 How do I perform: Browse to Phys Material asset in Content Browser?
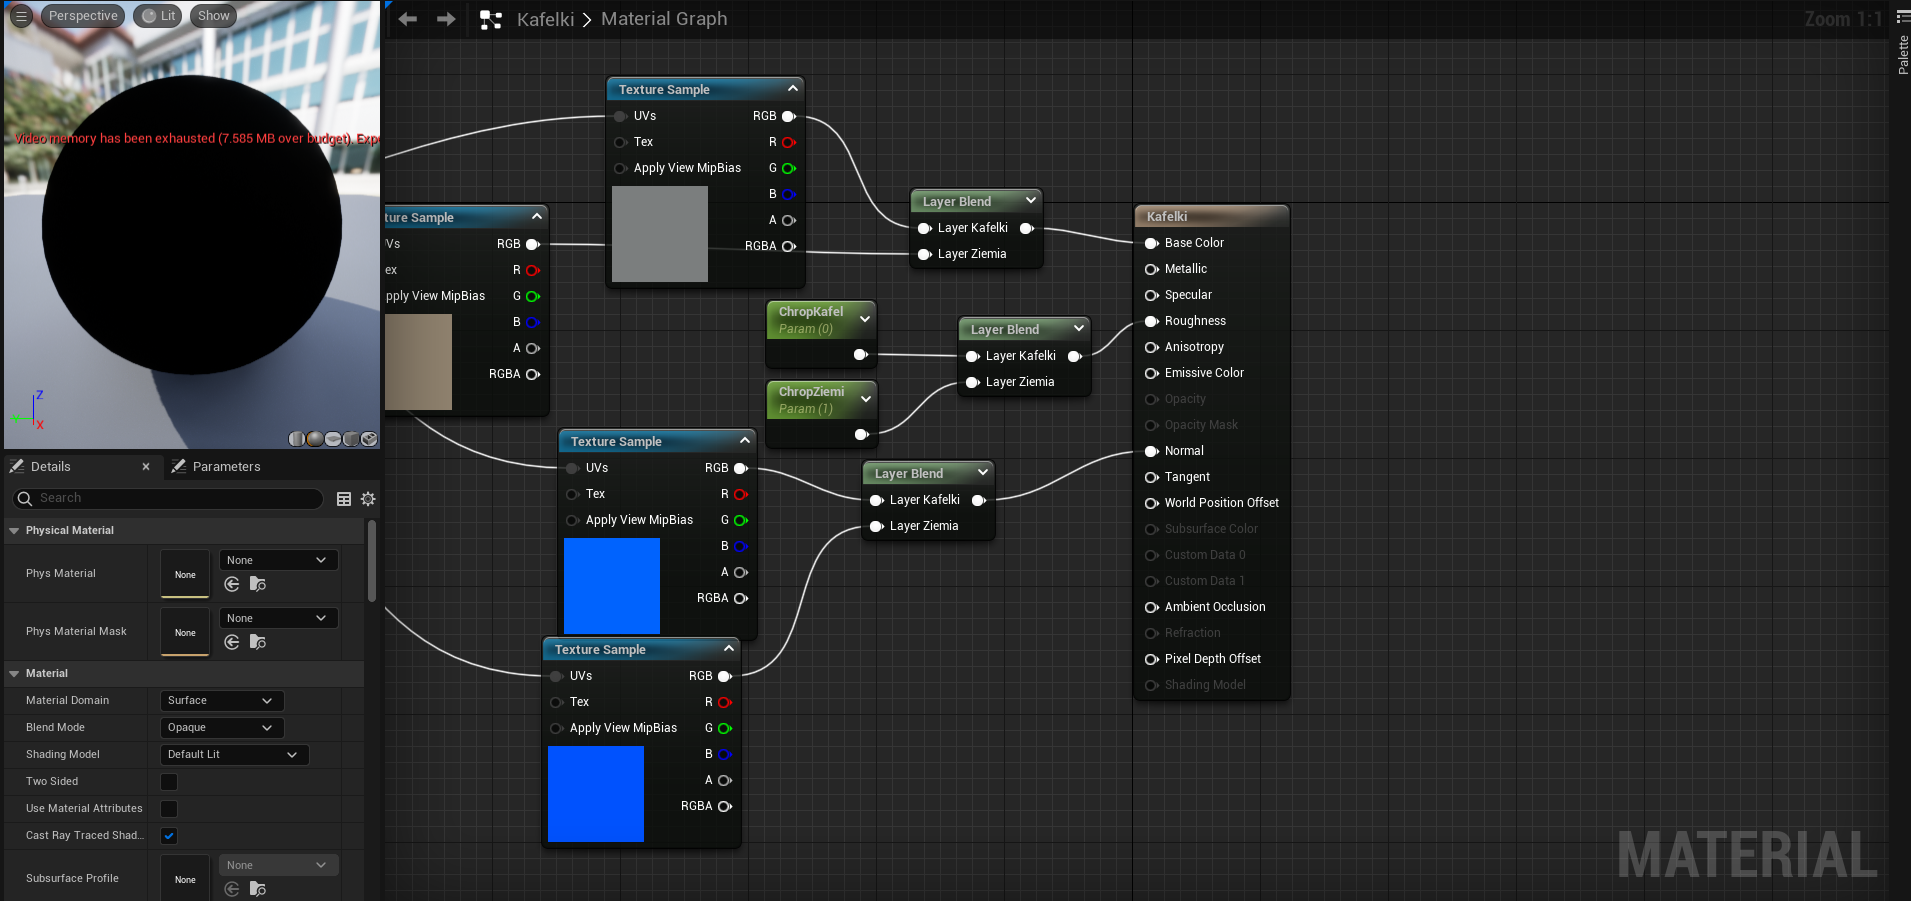point(258,584)
